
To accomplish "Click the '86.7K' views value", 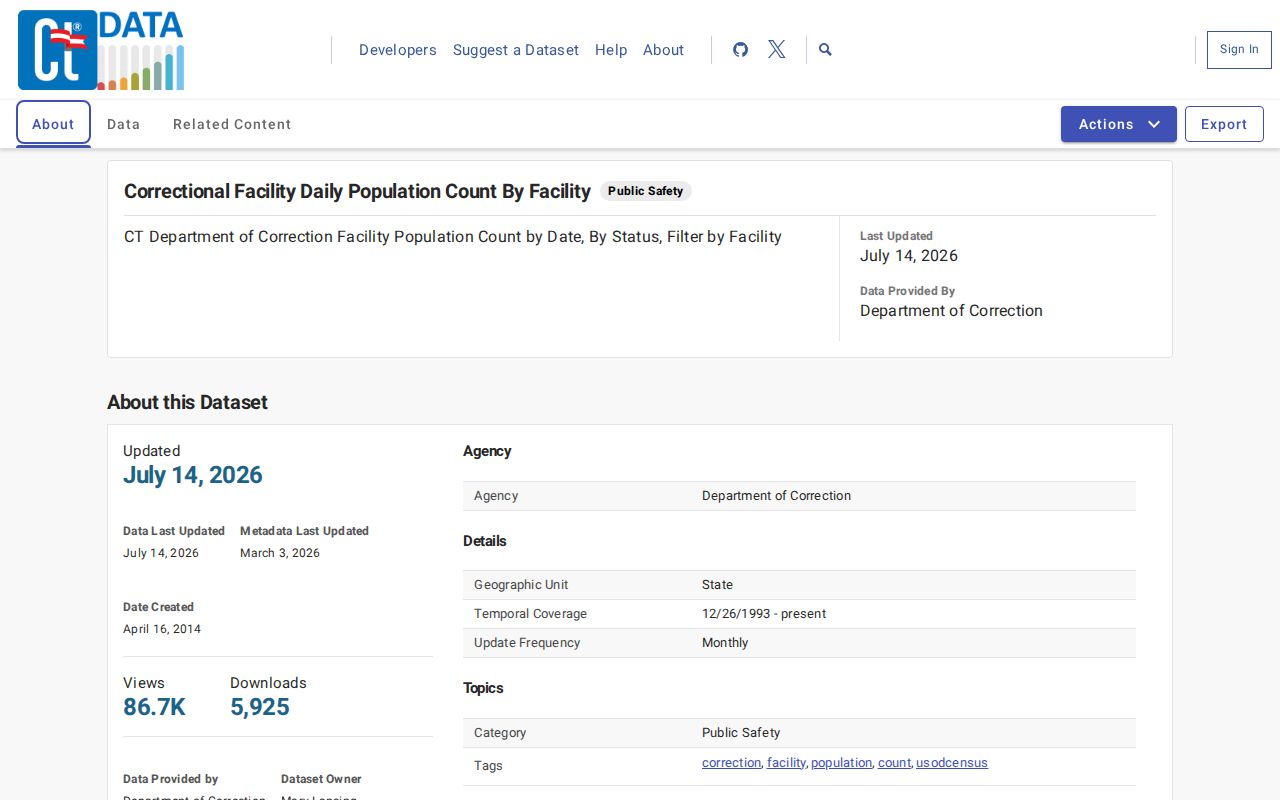I will pyautogui.click(x=154, y=707).
